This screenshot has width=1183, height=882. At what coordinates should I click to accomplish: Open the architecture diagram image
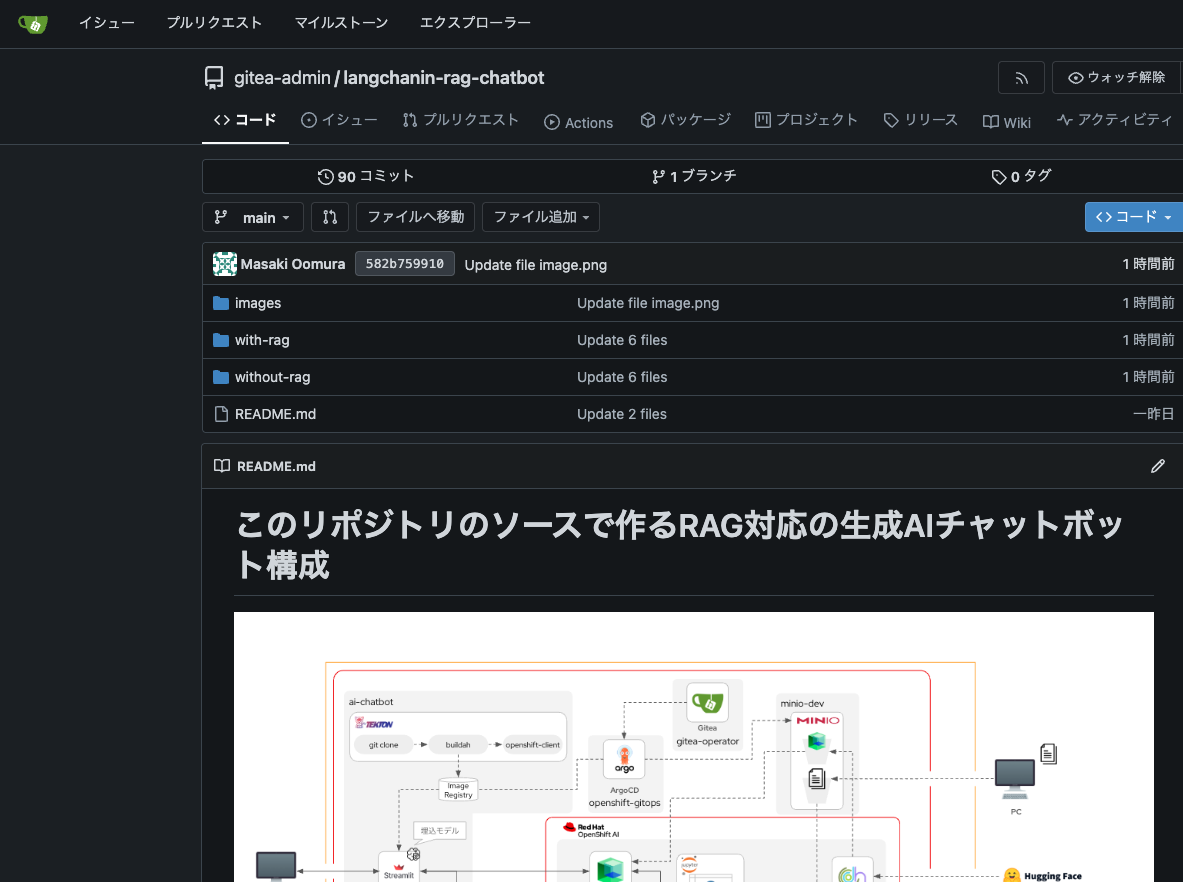pos(693,747)
